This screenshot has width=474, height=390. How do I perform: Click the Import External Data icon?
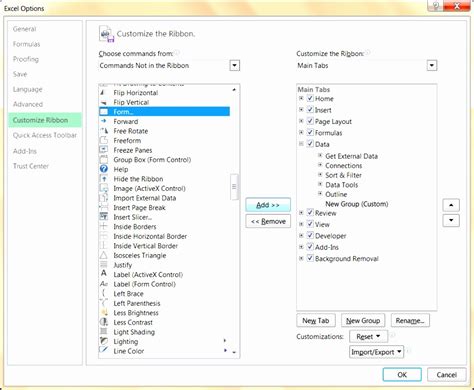[104, 198]
